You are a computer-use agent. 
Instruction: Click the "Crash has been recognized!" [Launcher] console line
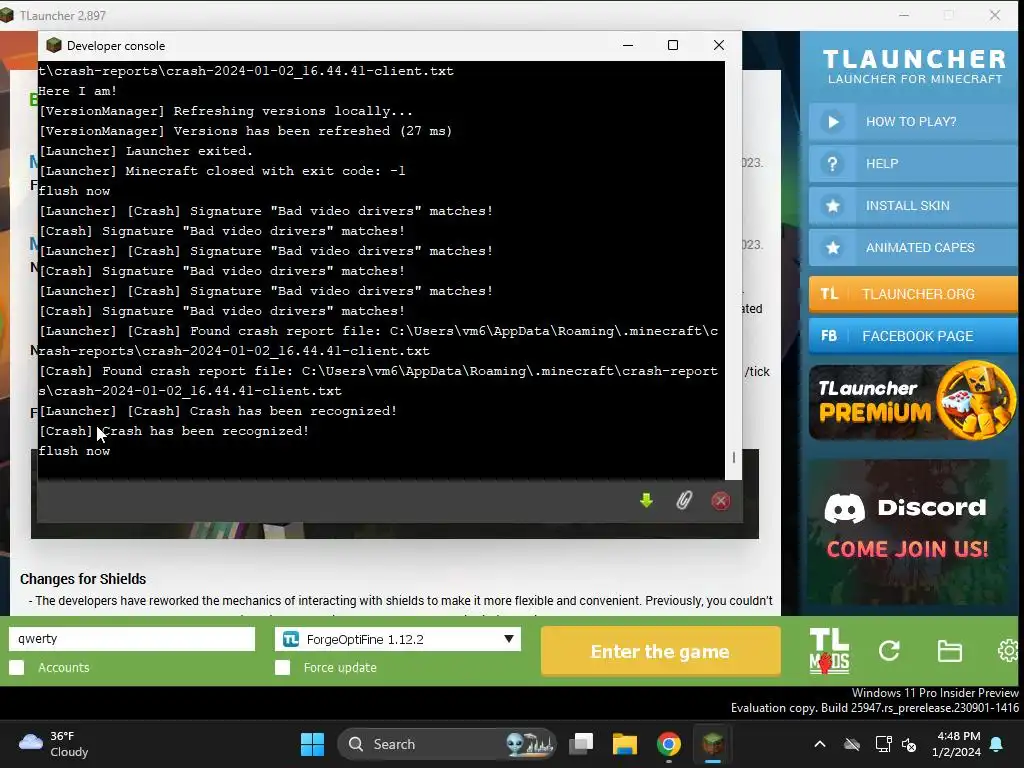pyautogui.click(x=218, y=411)
